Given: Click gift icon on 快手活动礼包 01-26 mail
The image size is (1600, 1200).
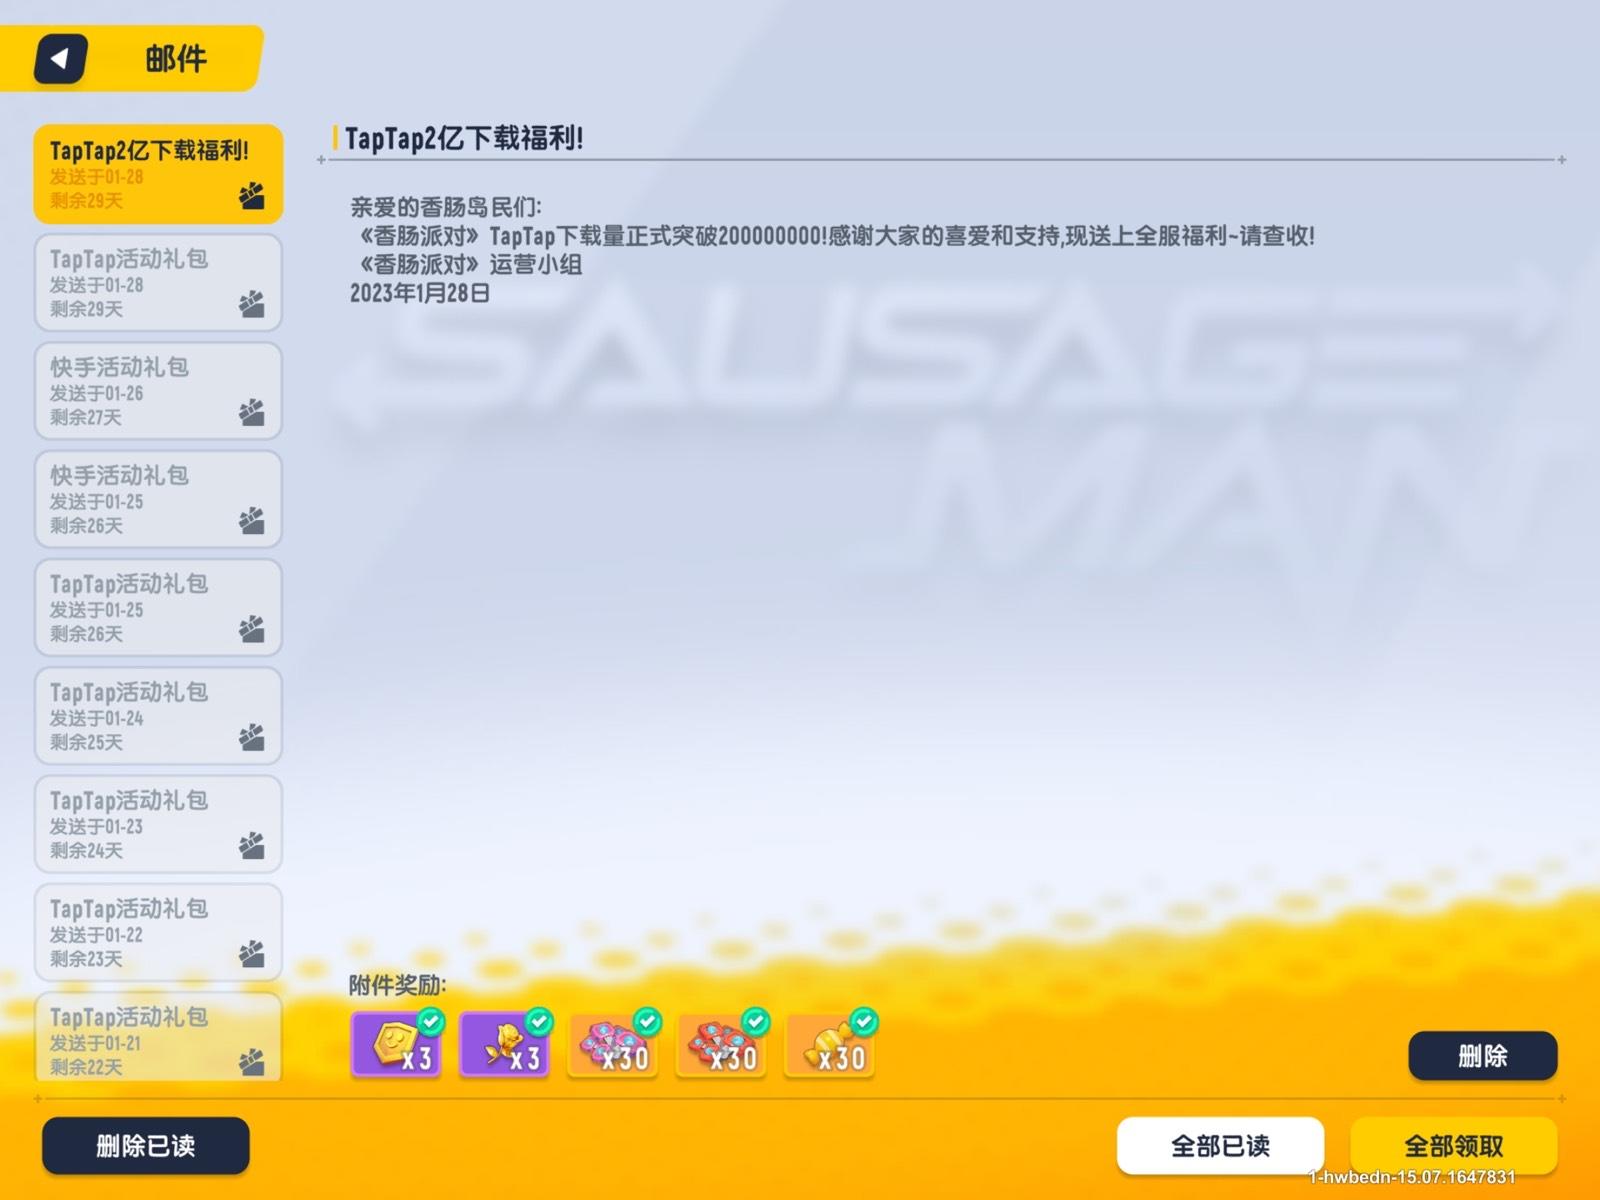Looking at the screenshot, I should (252, 412).
